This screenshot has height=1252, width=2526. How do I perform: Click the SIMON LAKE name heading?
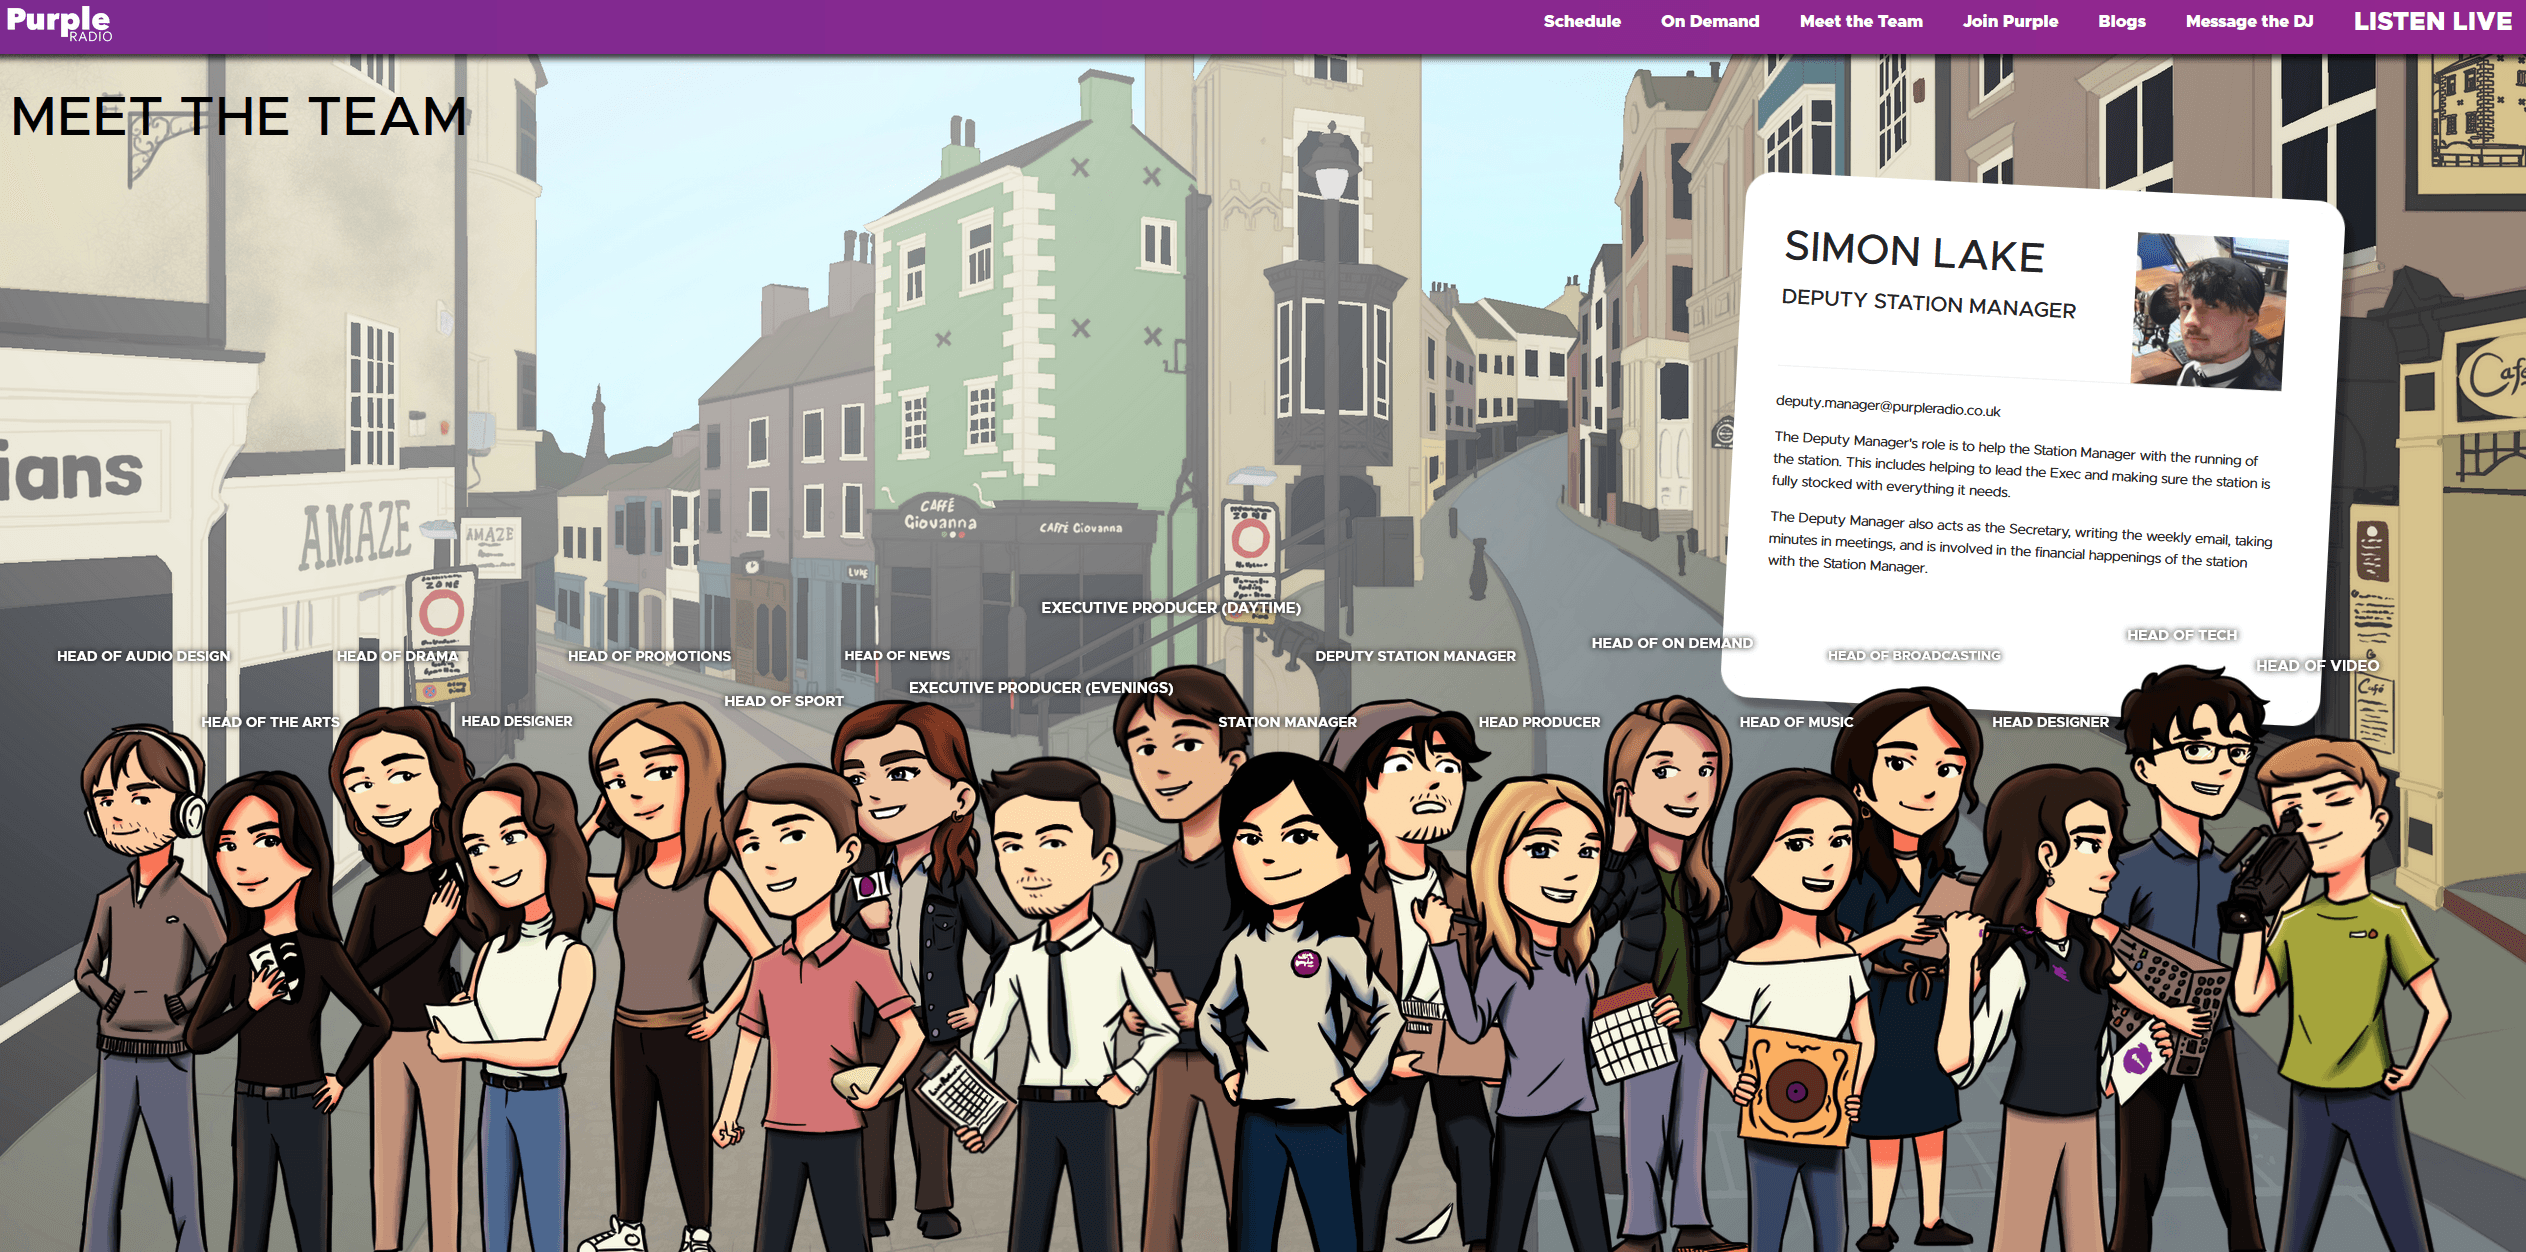click(x=1914, y=251)
